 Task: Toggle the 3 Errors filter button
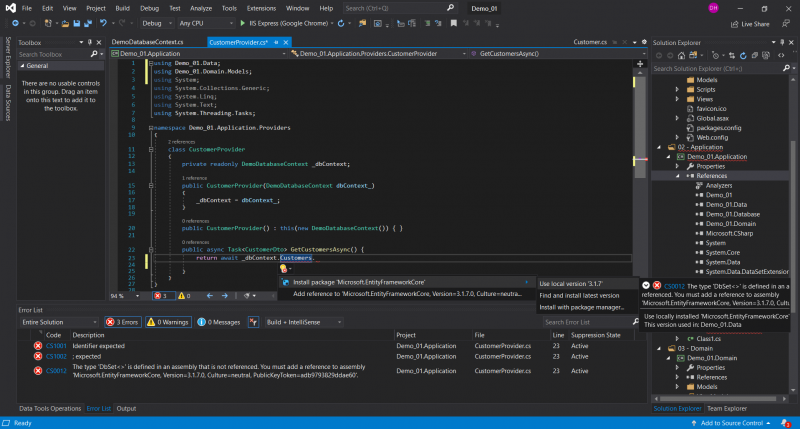click(x=125, y=322)
